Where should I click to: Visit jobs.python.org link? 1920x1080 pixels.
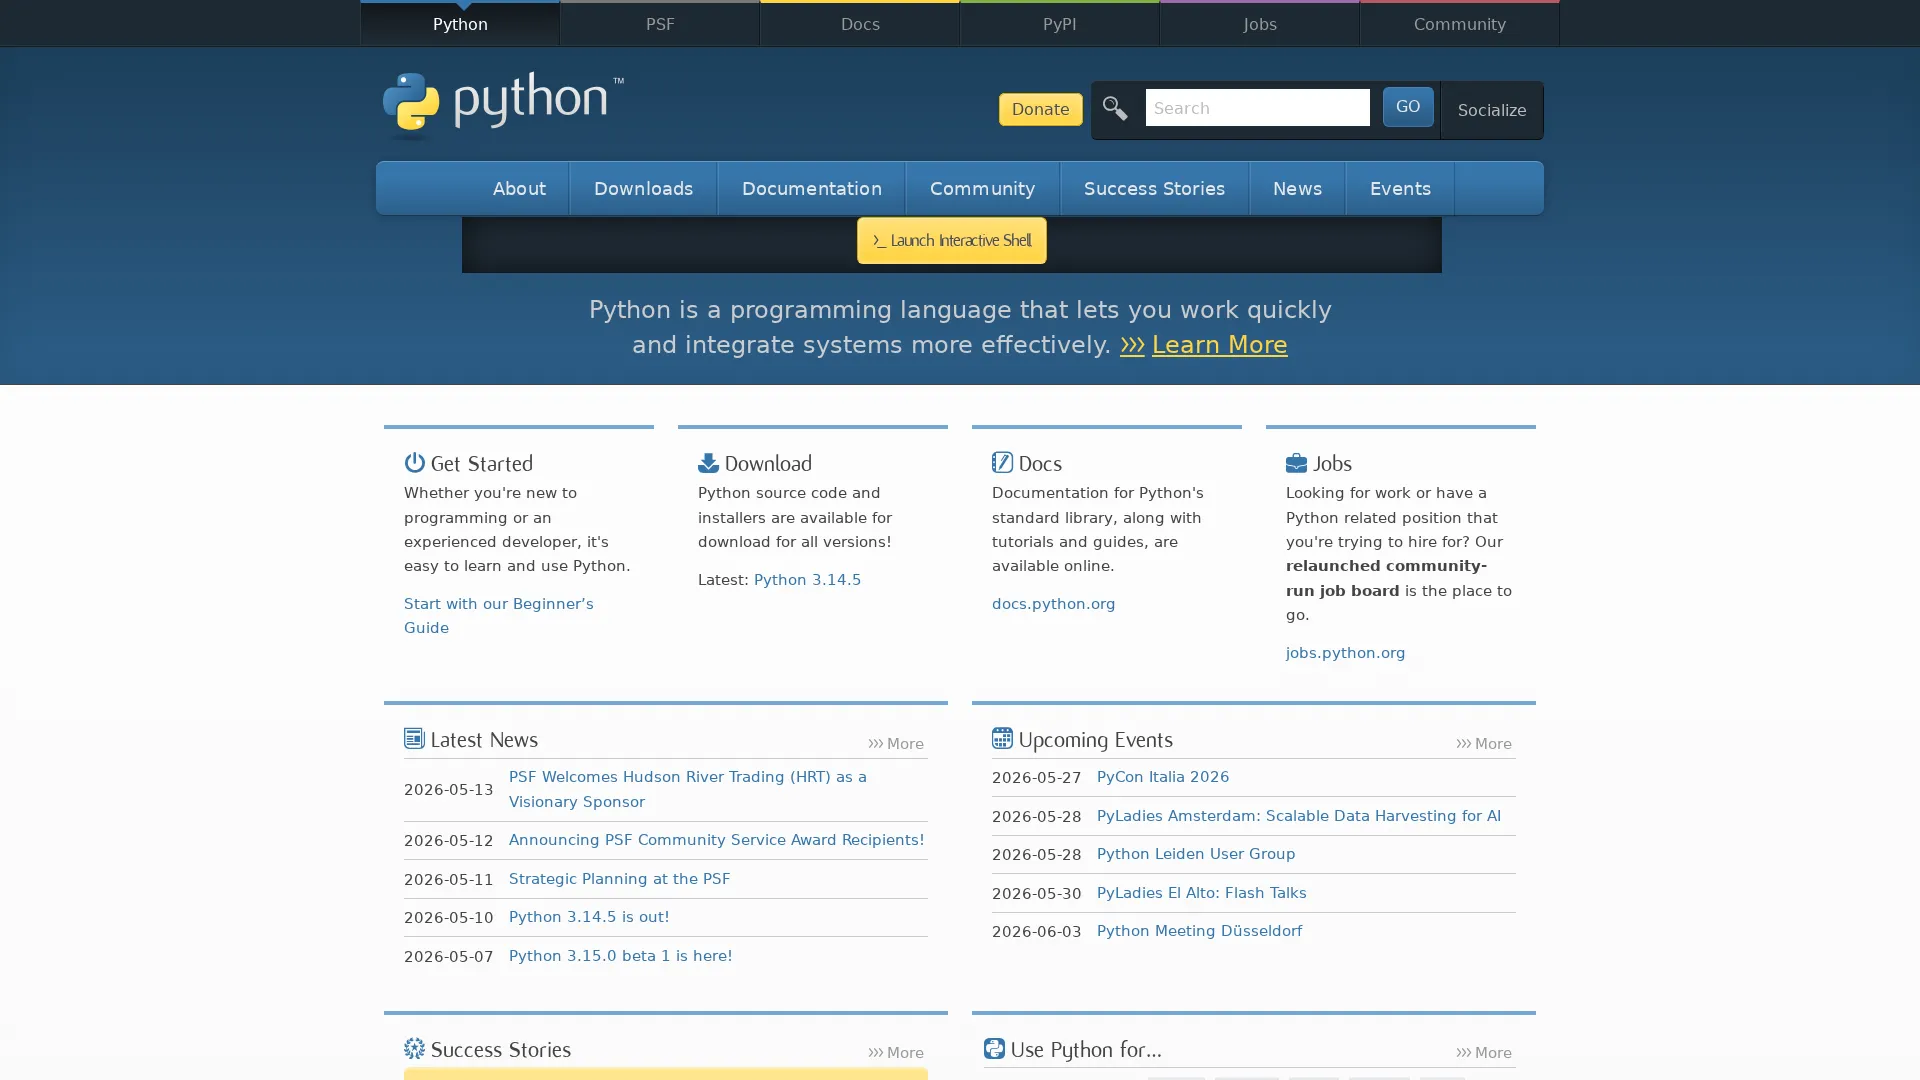click(1345, 653)
